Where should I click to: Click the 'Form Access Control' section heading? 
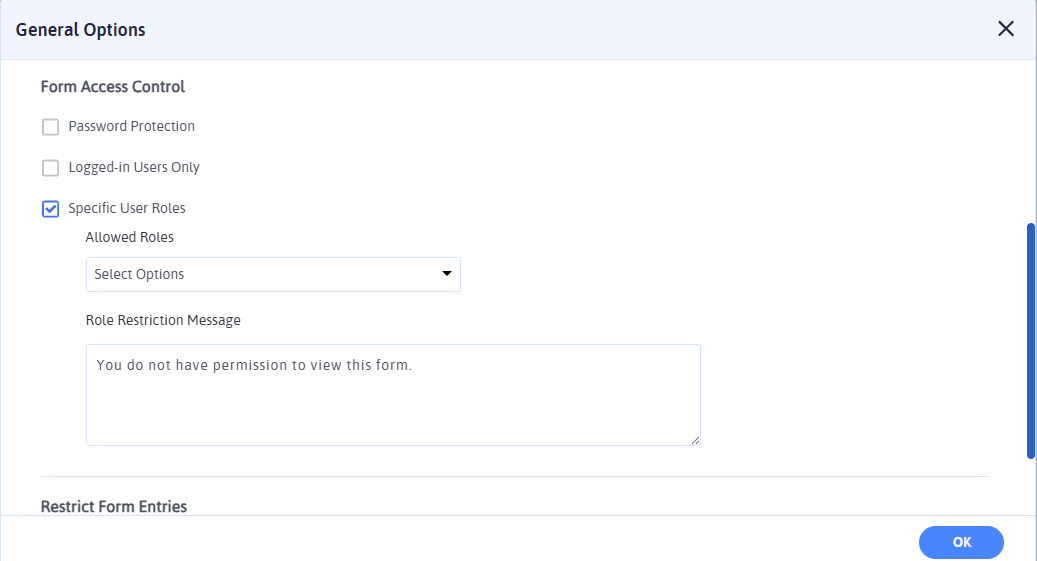point(113,87)
